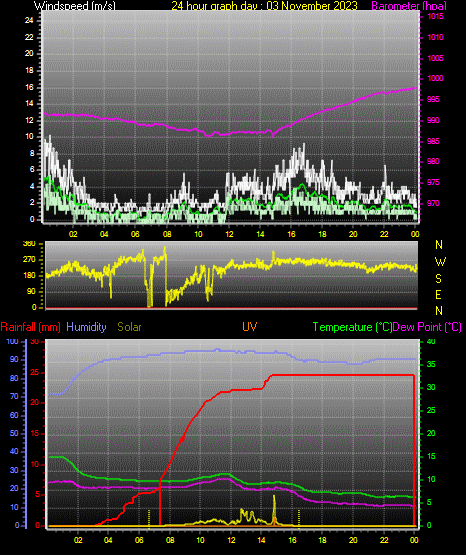This screenshot has height=555, width=466.
Task: Click the Rainfall (mm) legend label
Action: tap(30, 327)
